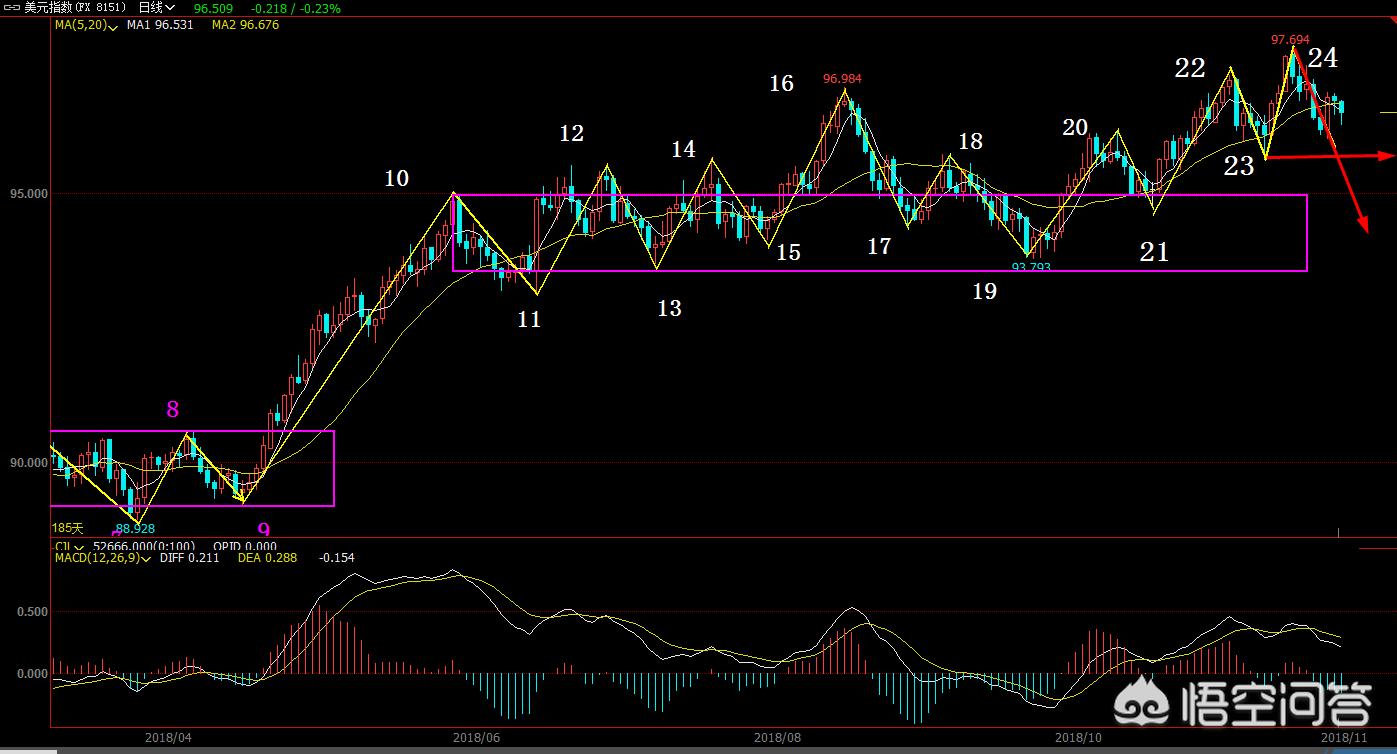Viewport: 1397px width, 754px height.
Task: Click the low price label 88.928
Action: (x=135, y=528)
